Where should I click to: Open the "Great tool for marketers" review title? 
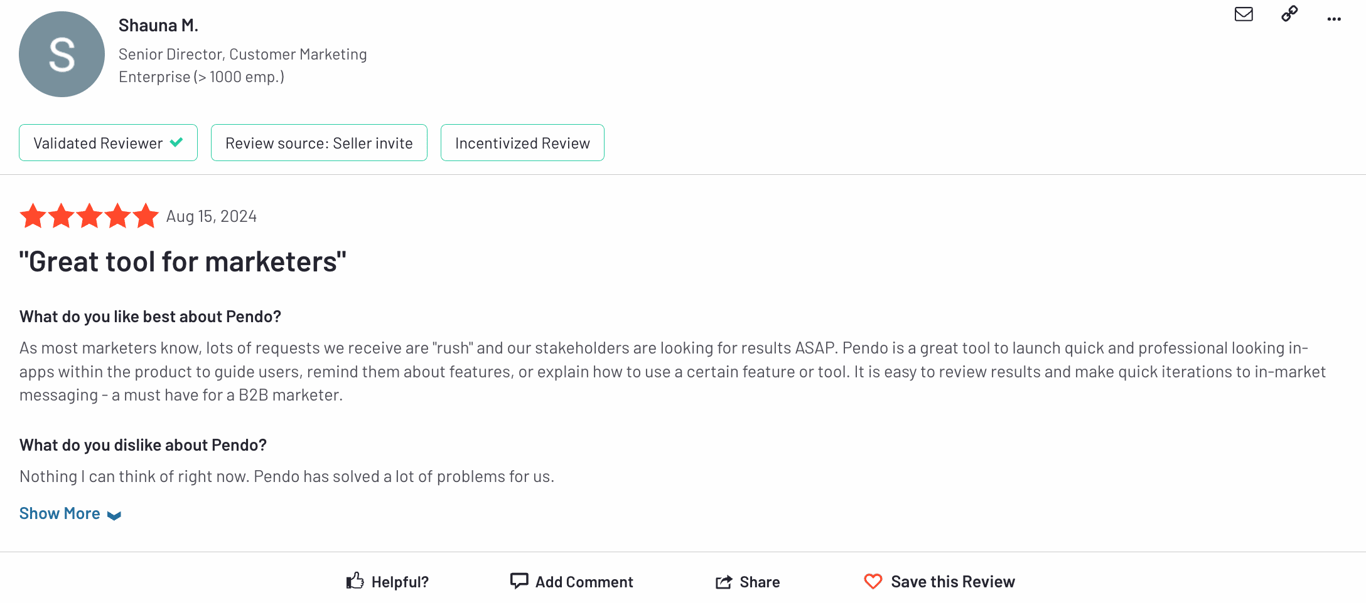coord(183,261)
